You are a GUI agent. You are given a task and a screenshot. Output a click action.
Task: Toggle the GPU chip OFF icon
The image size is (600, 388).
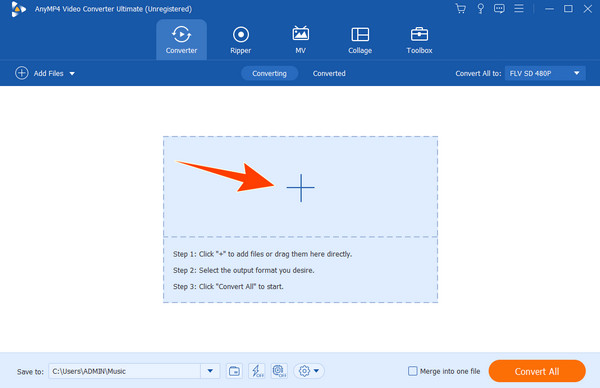tap(279, 371)
